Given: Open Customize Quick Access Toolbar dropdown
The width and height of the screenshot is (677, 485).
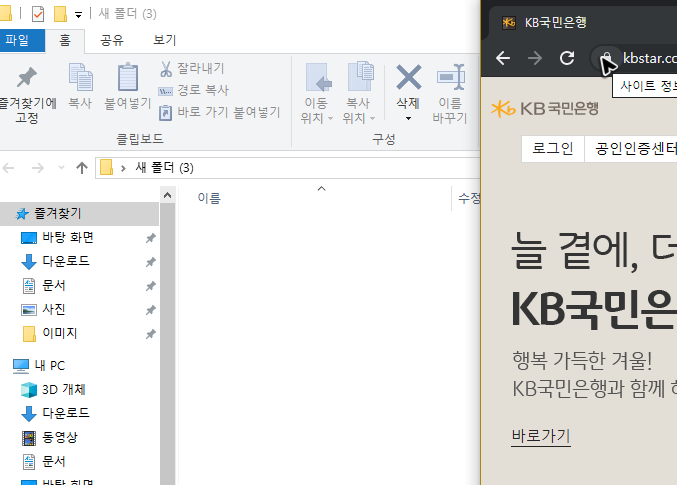Looking at the screenshot, I should point(78,15).
